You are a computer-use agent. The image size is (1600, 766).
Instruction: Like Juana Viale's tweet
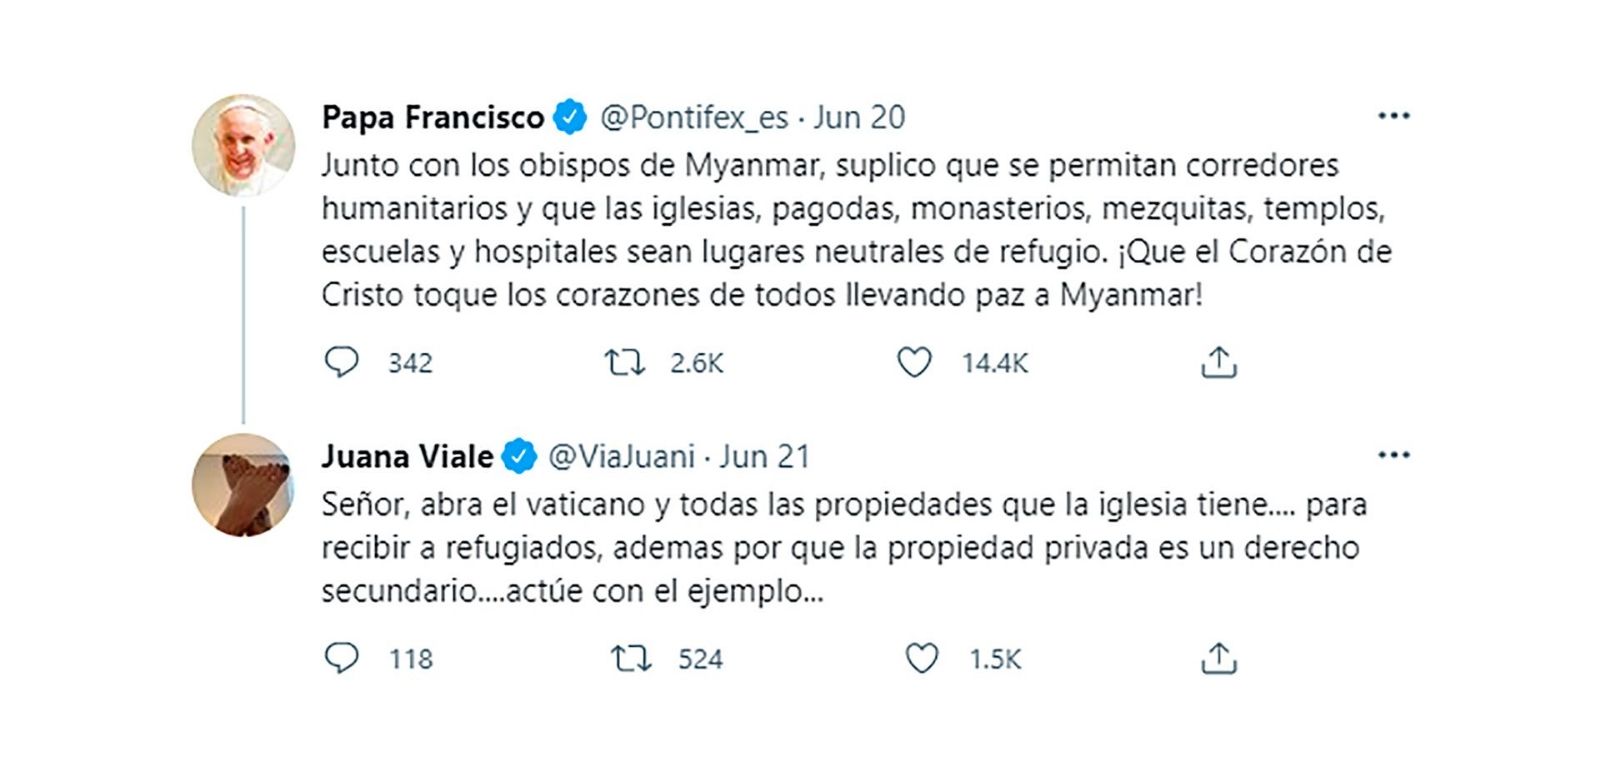pos(921,658)
